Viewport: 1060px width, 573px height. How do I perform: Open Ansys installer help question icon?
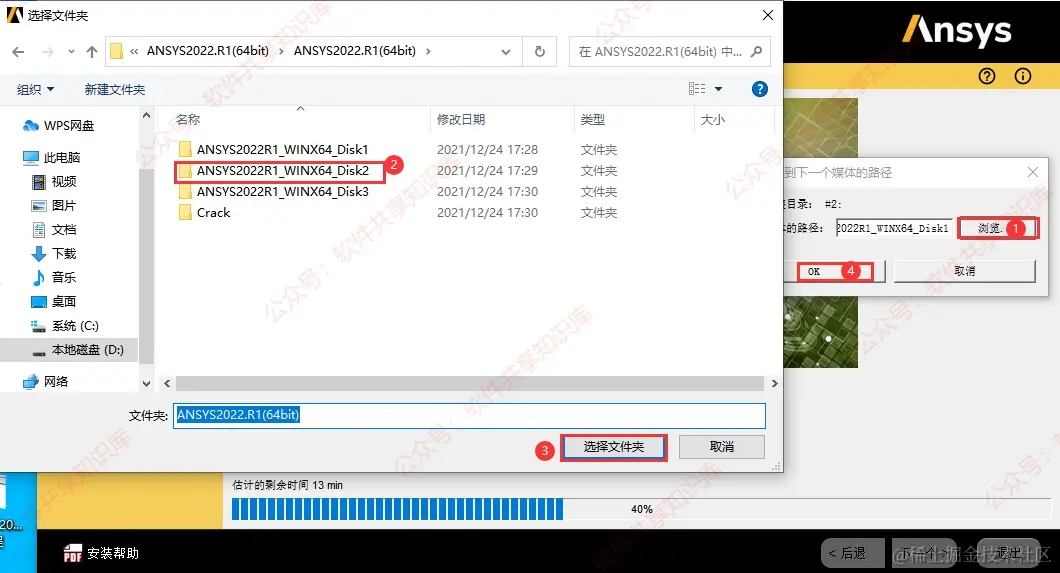tap(987, 76)
